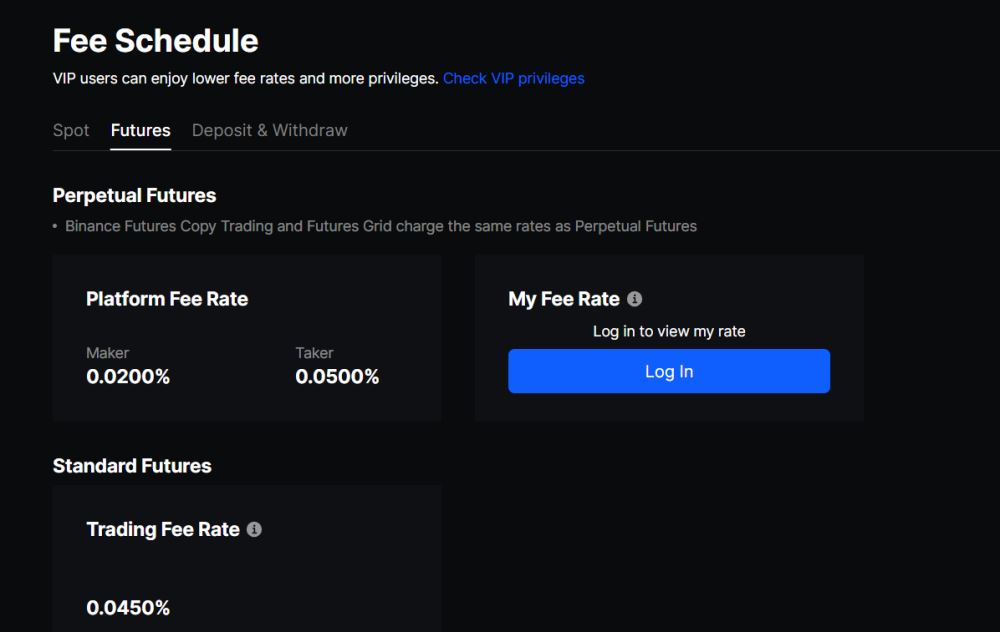This screenshot has width=1000, height=632.
Task: Click the info icon next to Trading Fee Rate
Action: tap(254, 529)
